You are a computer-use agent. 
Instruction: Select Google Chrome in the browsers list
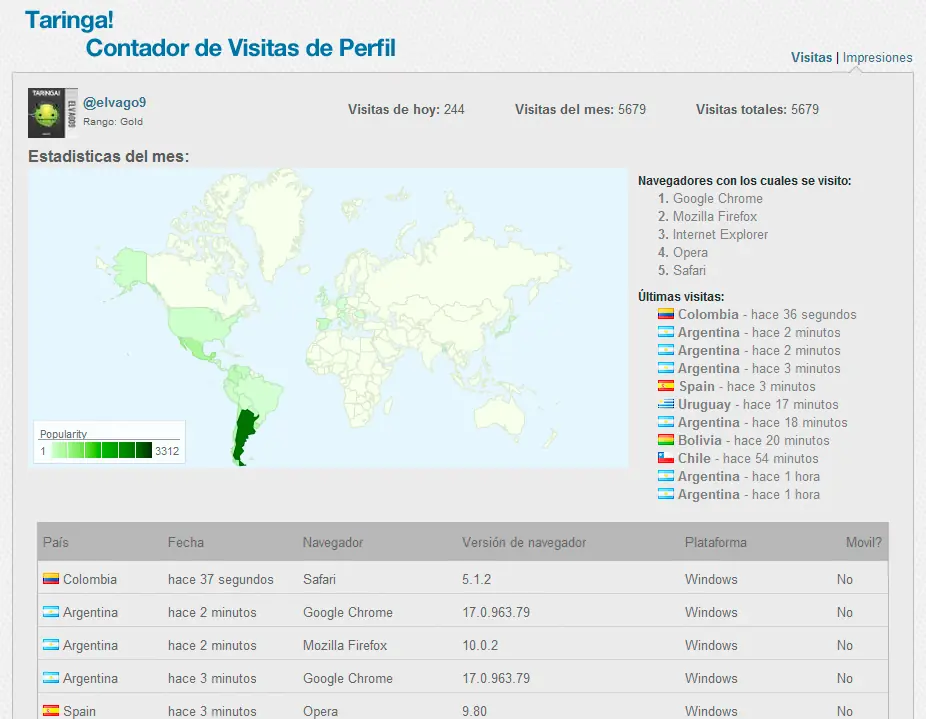point(718,199)
